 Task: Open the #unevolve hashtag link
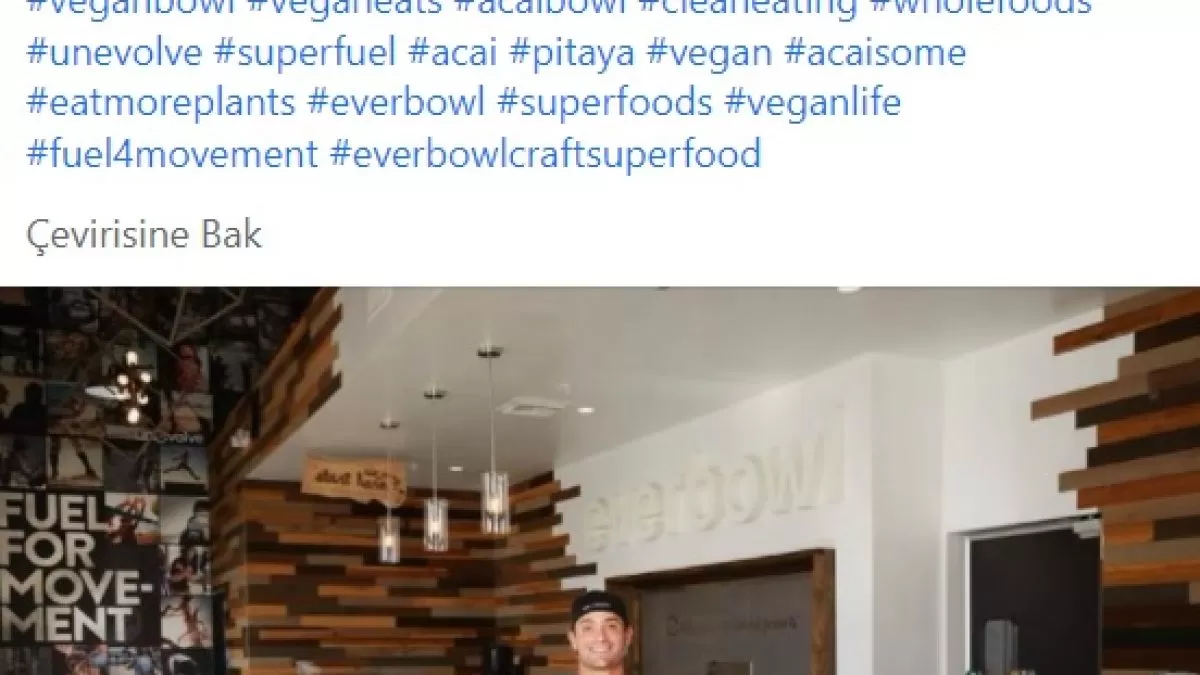pos(114,53)
